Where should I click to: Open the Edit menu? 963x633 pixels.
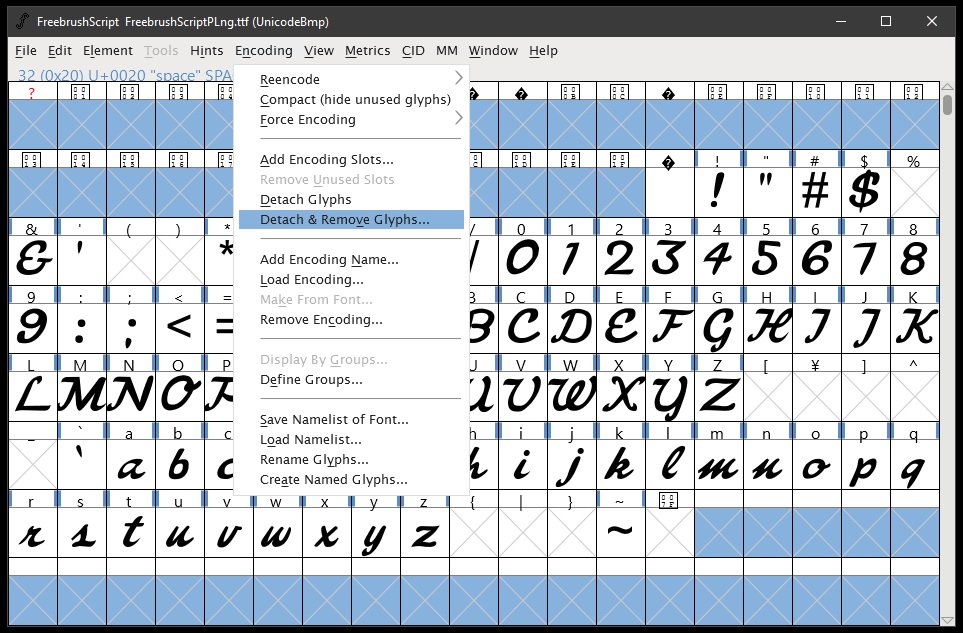(60, 51)
